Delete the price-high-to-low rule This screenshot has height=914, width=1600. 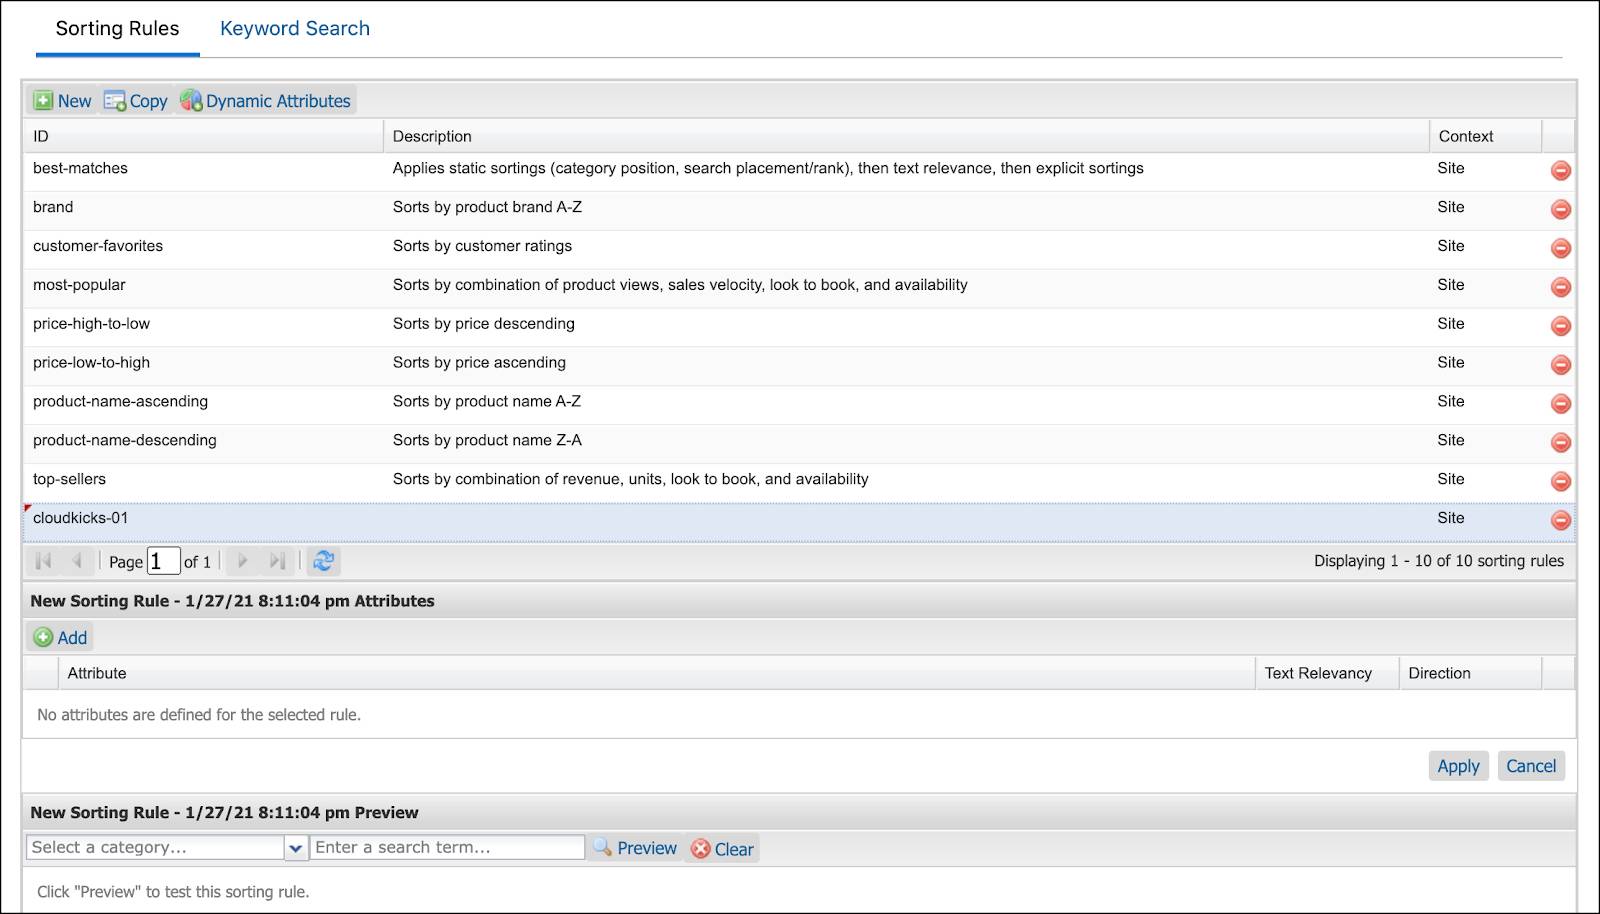pos(1560,326)
